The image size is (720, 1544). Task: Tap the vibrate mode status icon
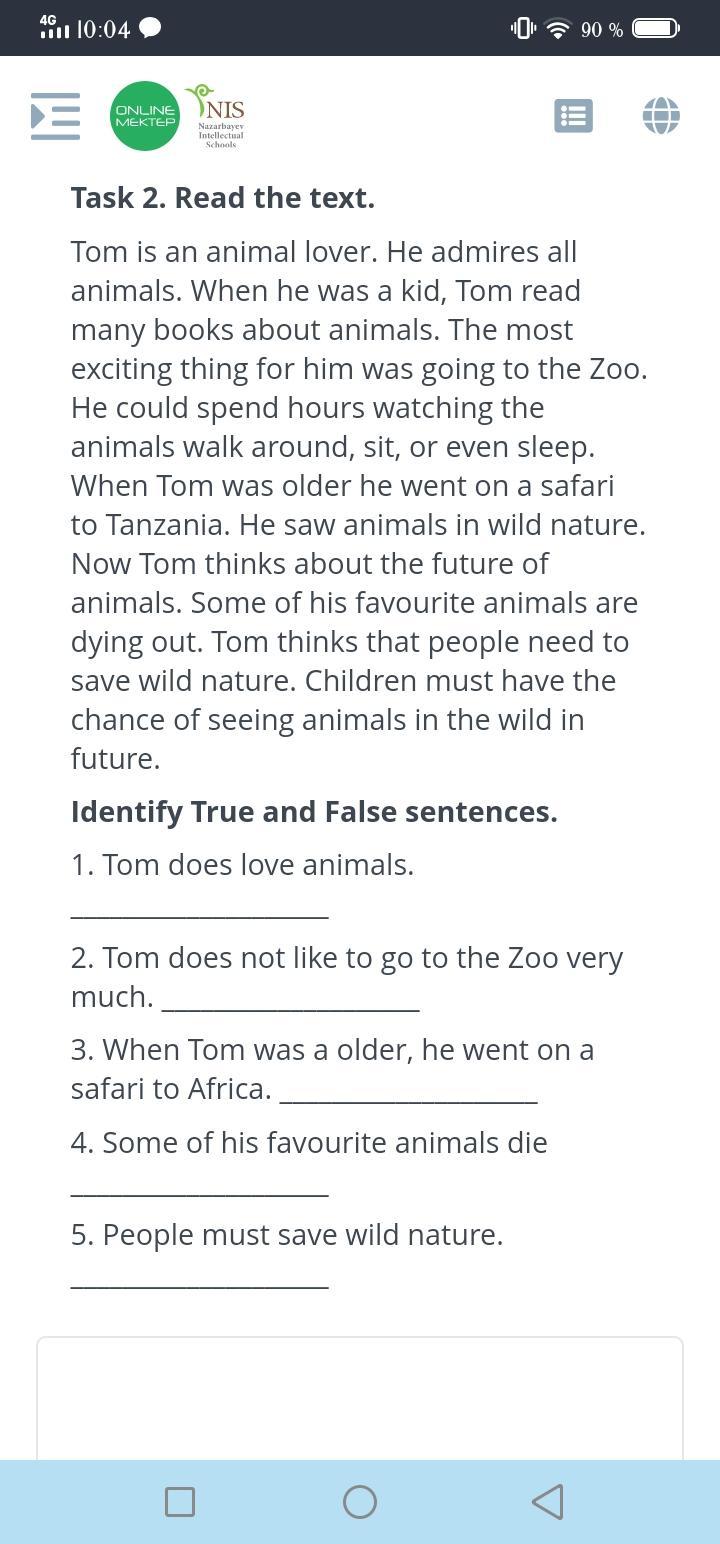[x=523, y=28]
